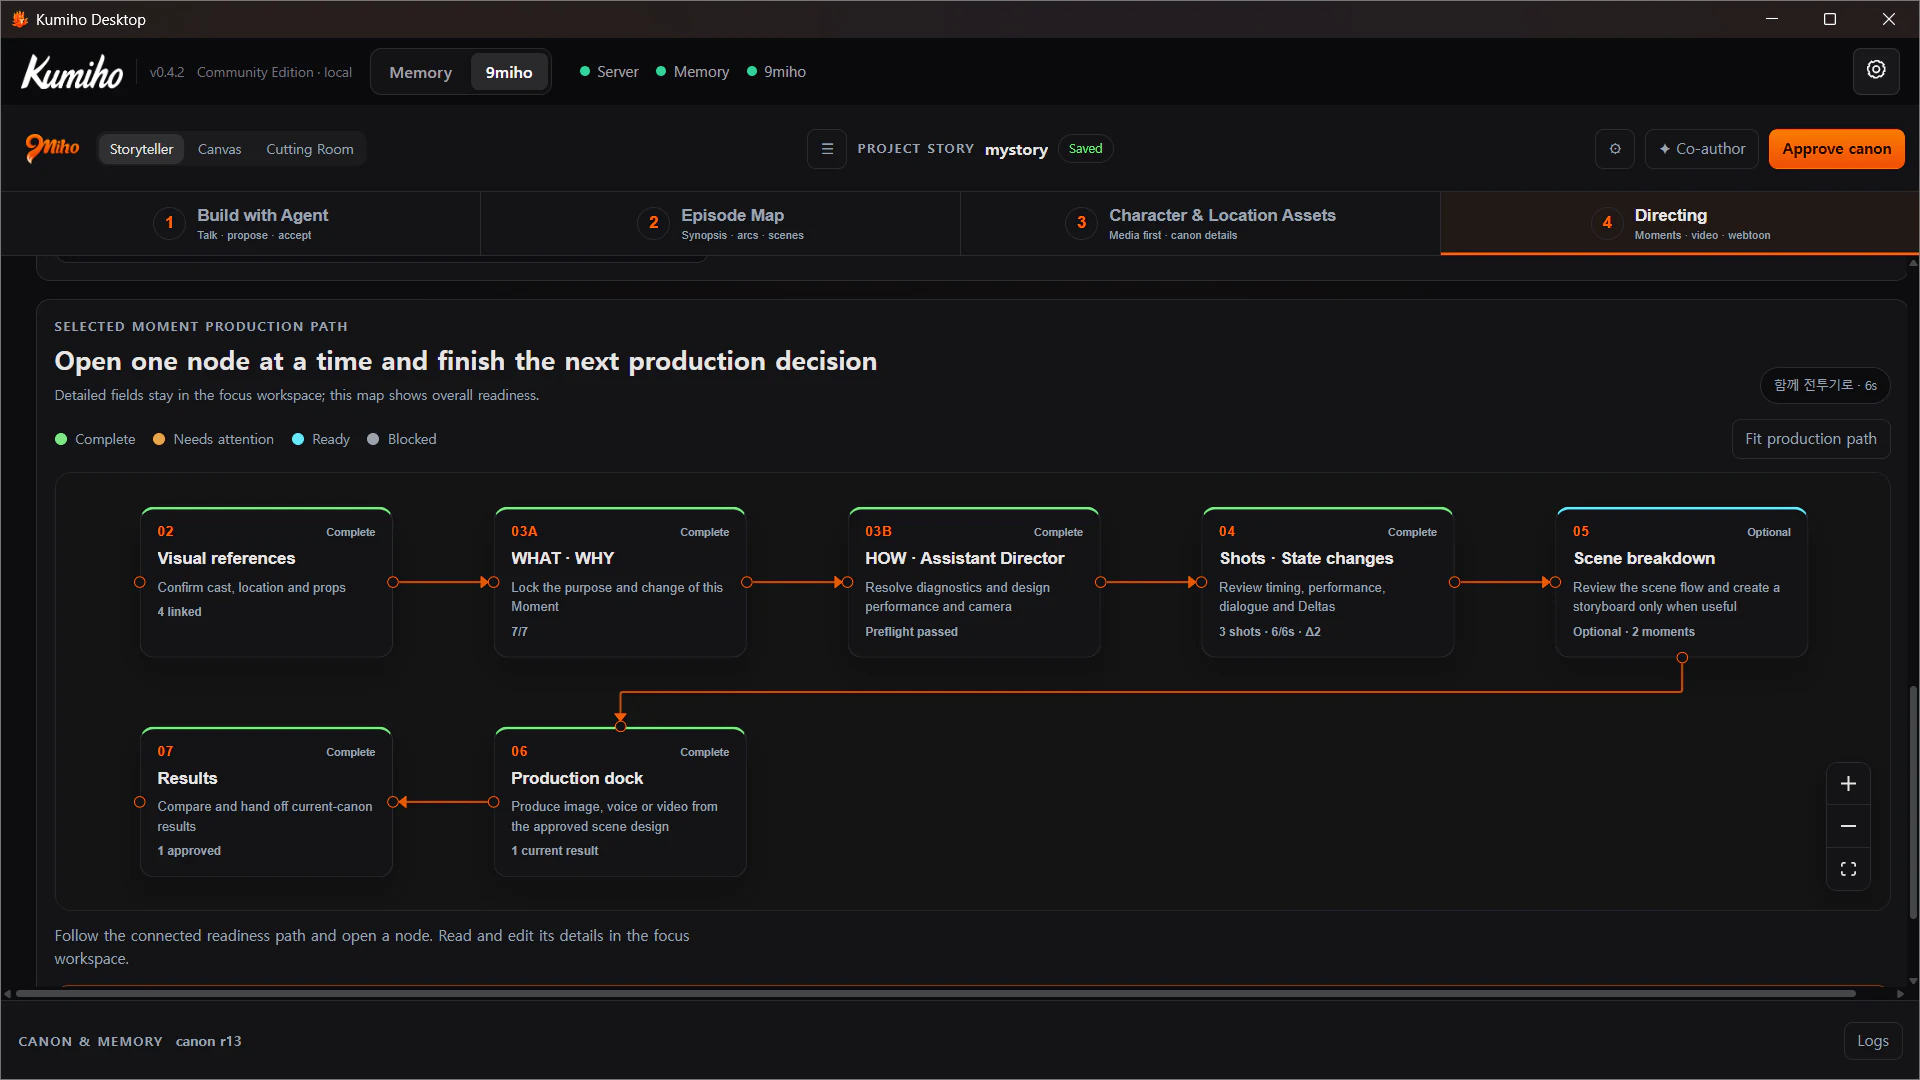Click the step 4 number badge
The image size is (1920, 1080).
1607,222
